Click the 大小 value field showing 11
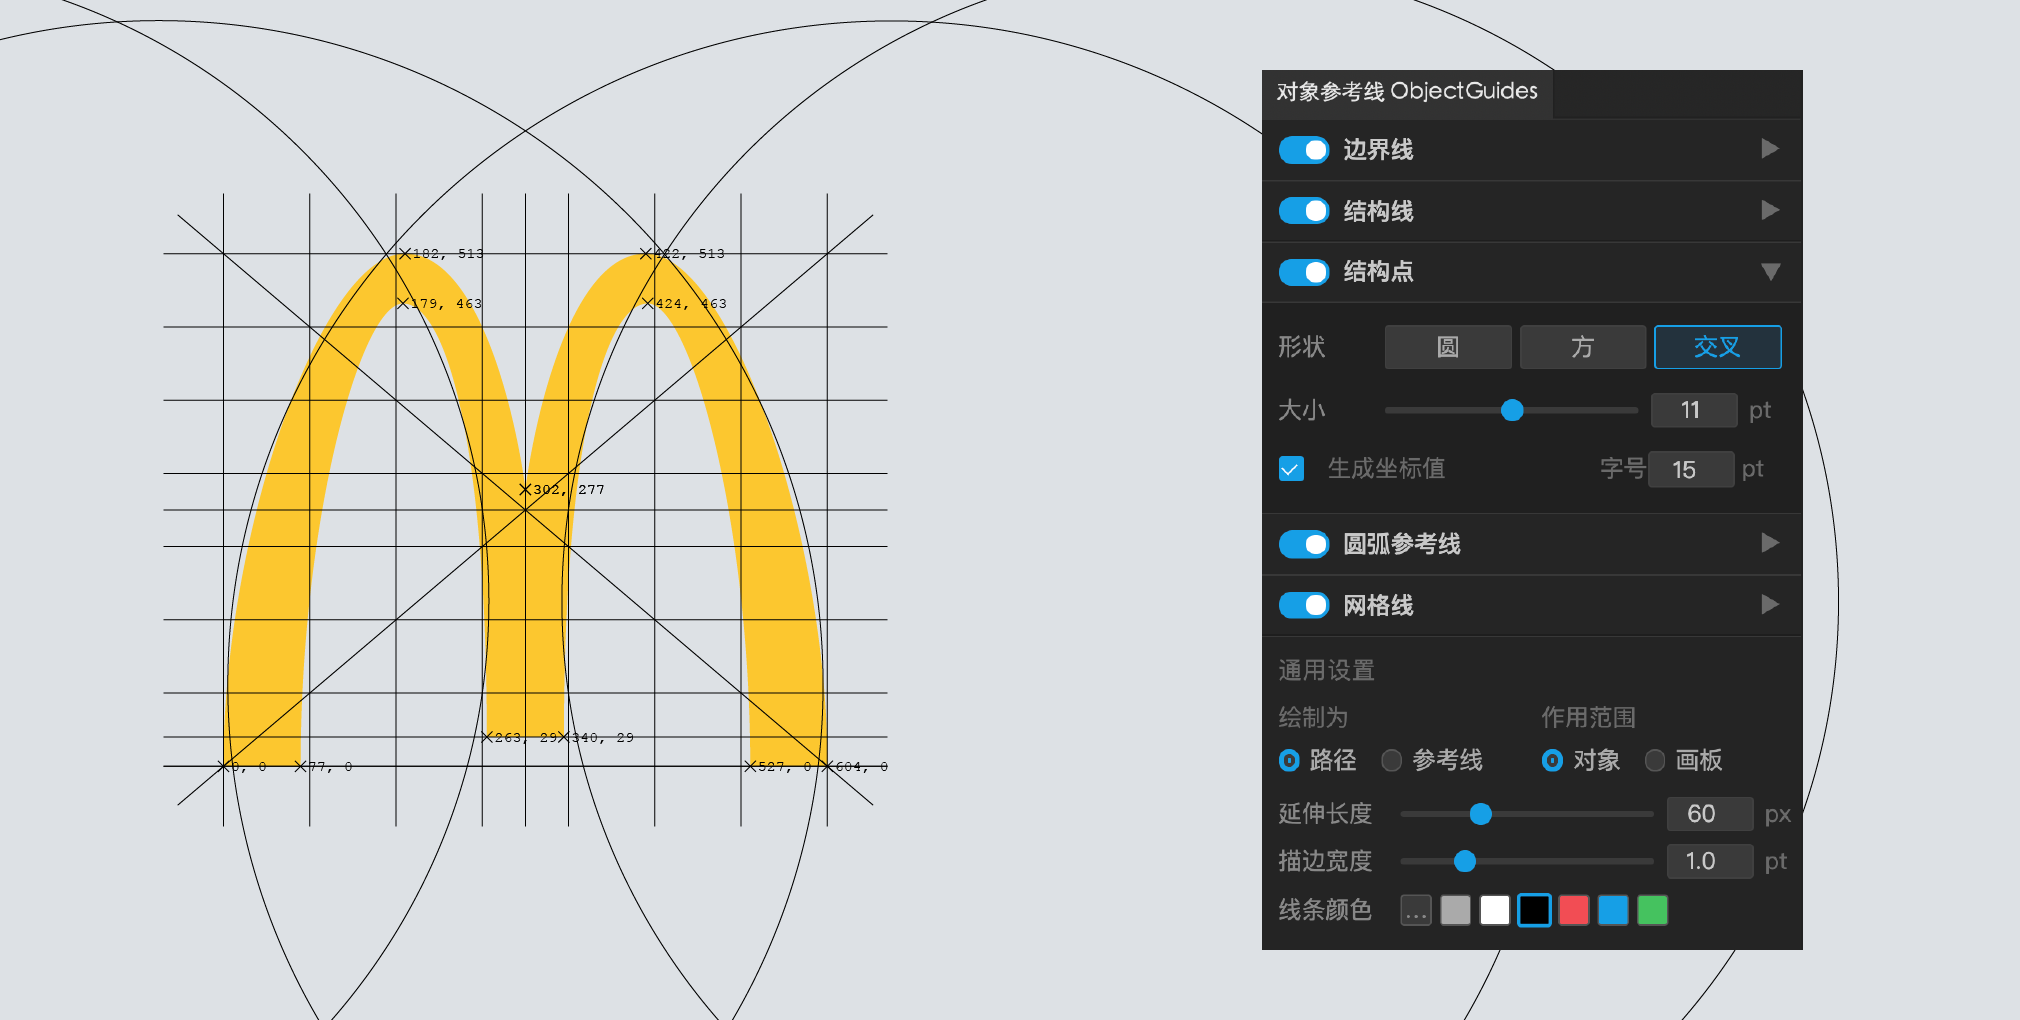 pos(1694,410)
